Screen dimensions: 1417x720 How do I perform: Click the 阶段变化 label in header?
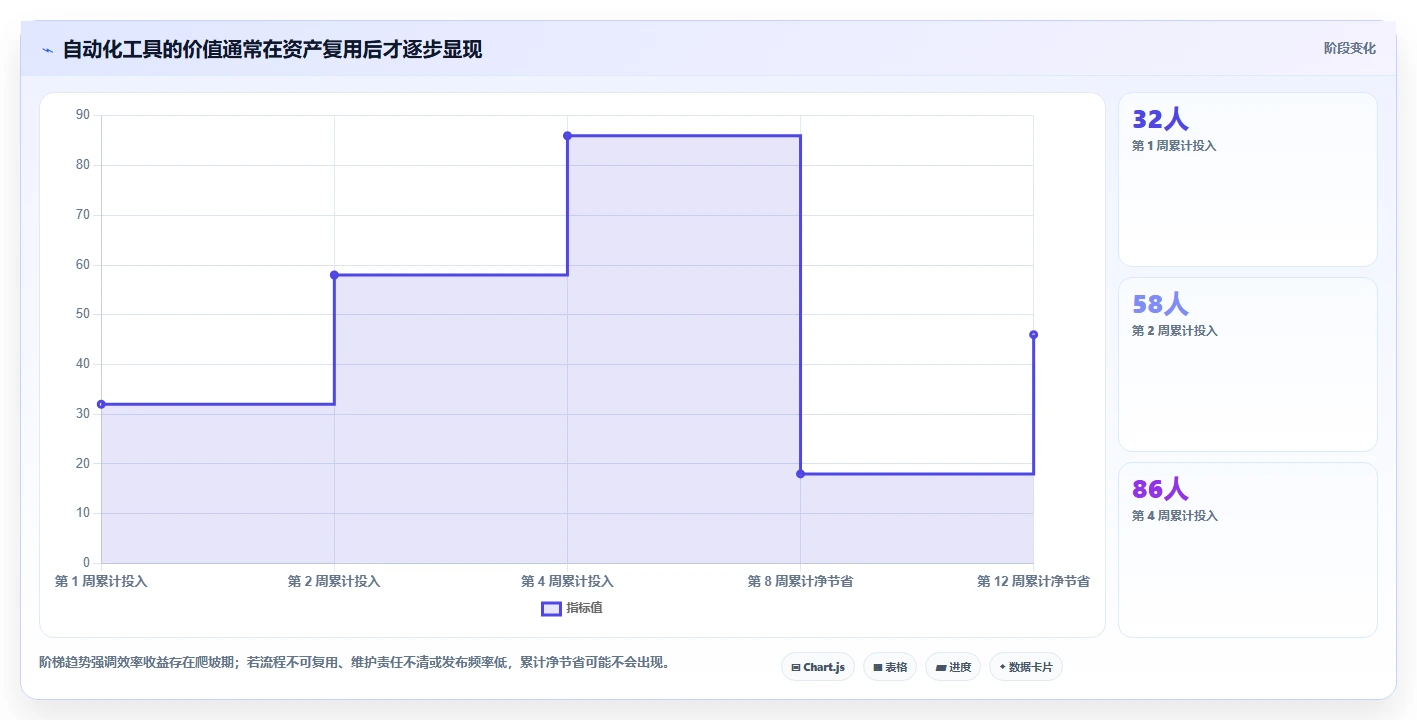[x=1349, y=48]
